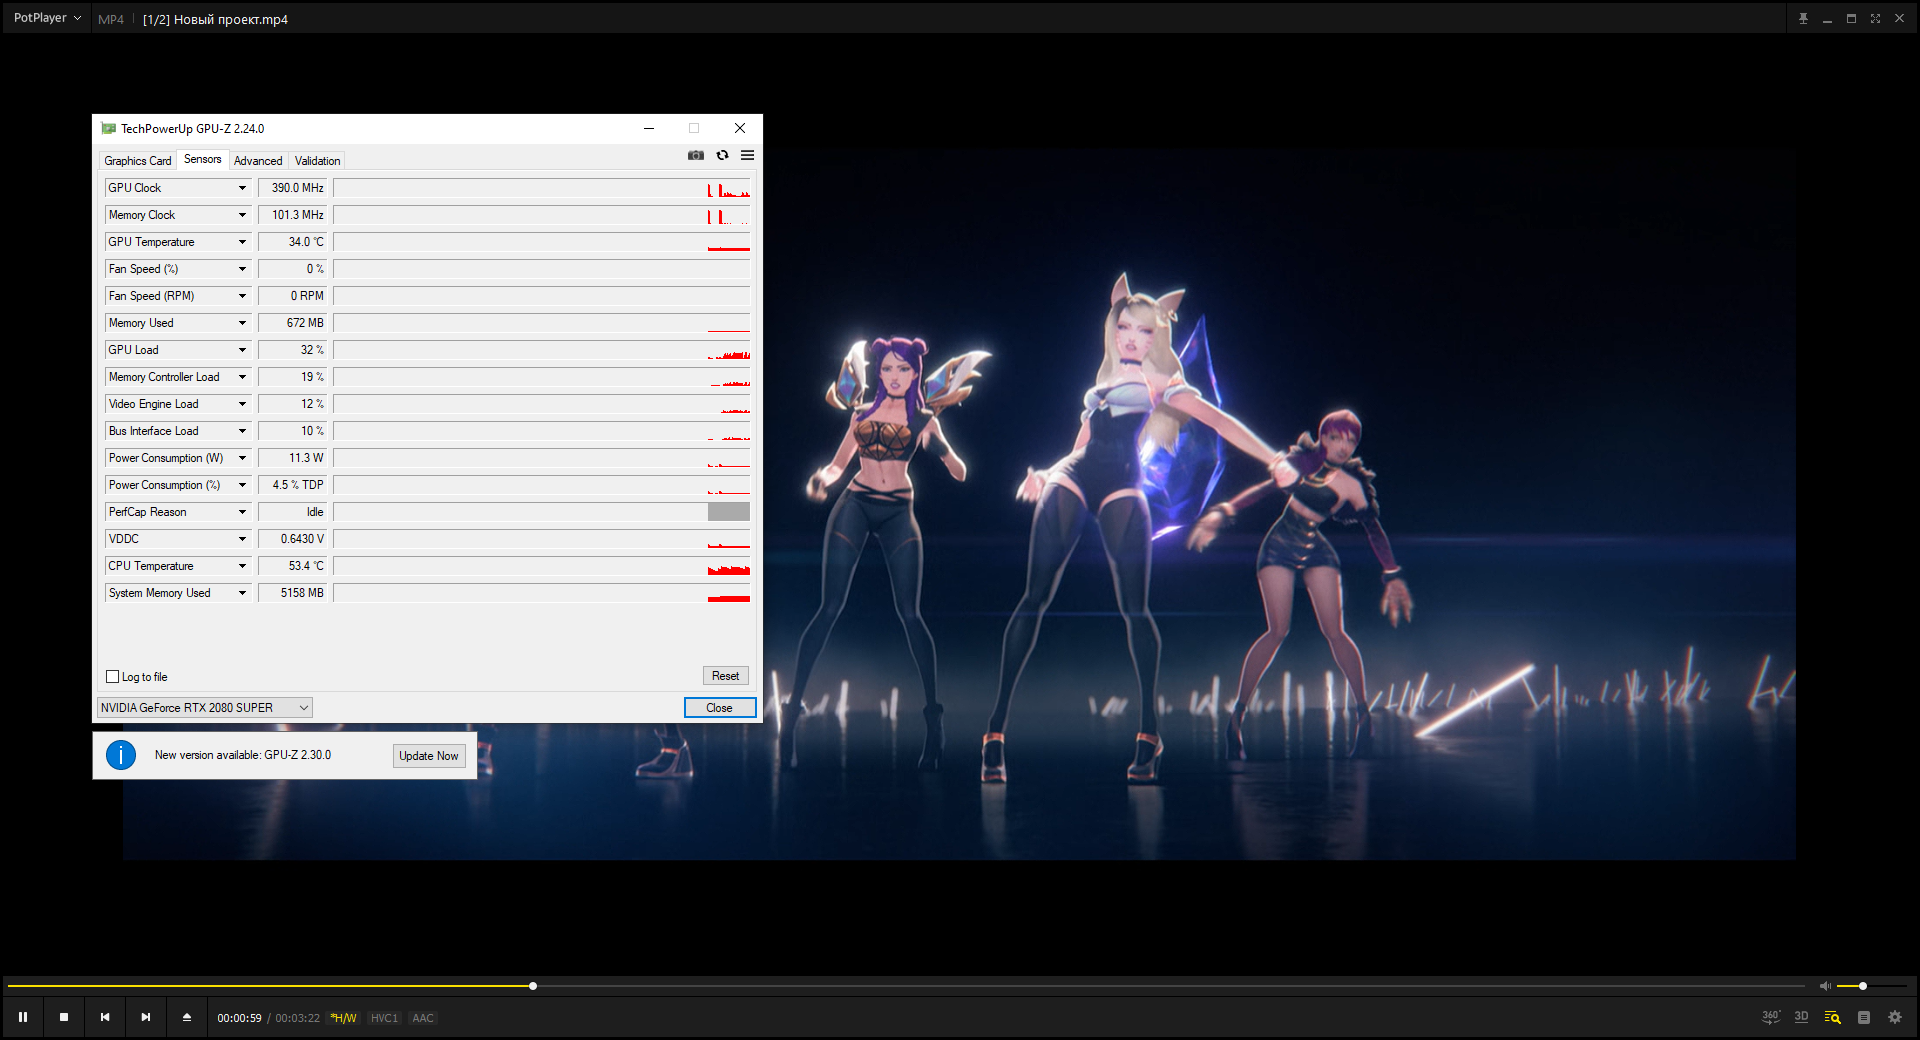Click the PerfCap Reason gray status bar
Image resolution: width=1920 pixels, height=1040 pixels.
pos(729,512)
